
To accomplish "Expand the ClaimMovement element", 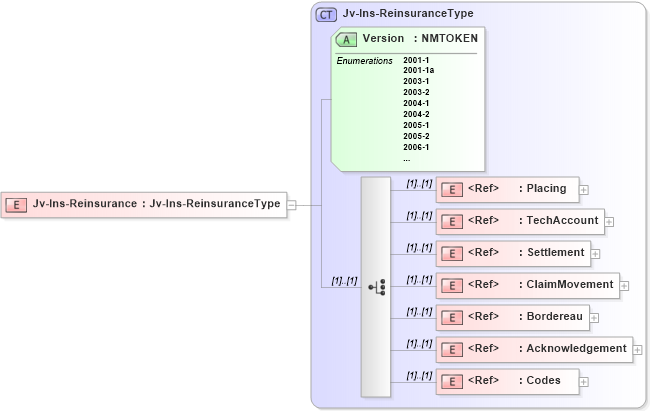I will pos(624,286).
